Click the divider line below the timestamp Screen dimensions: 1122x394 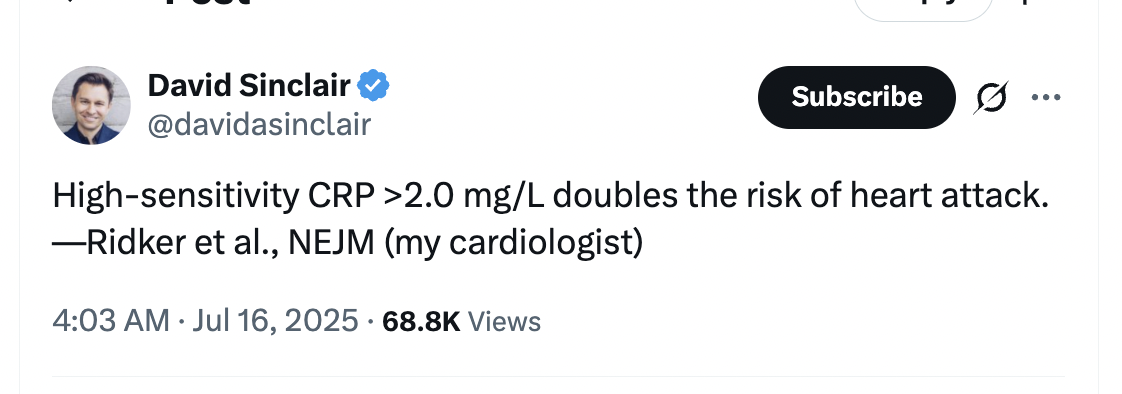pos(558,376)
